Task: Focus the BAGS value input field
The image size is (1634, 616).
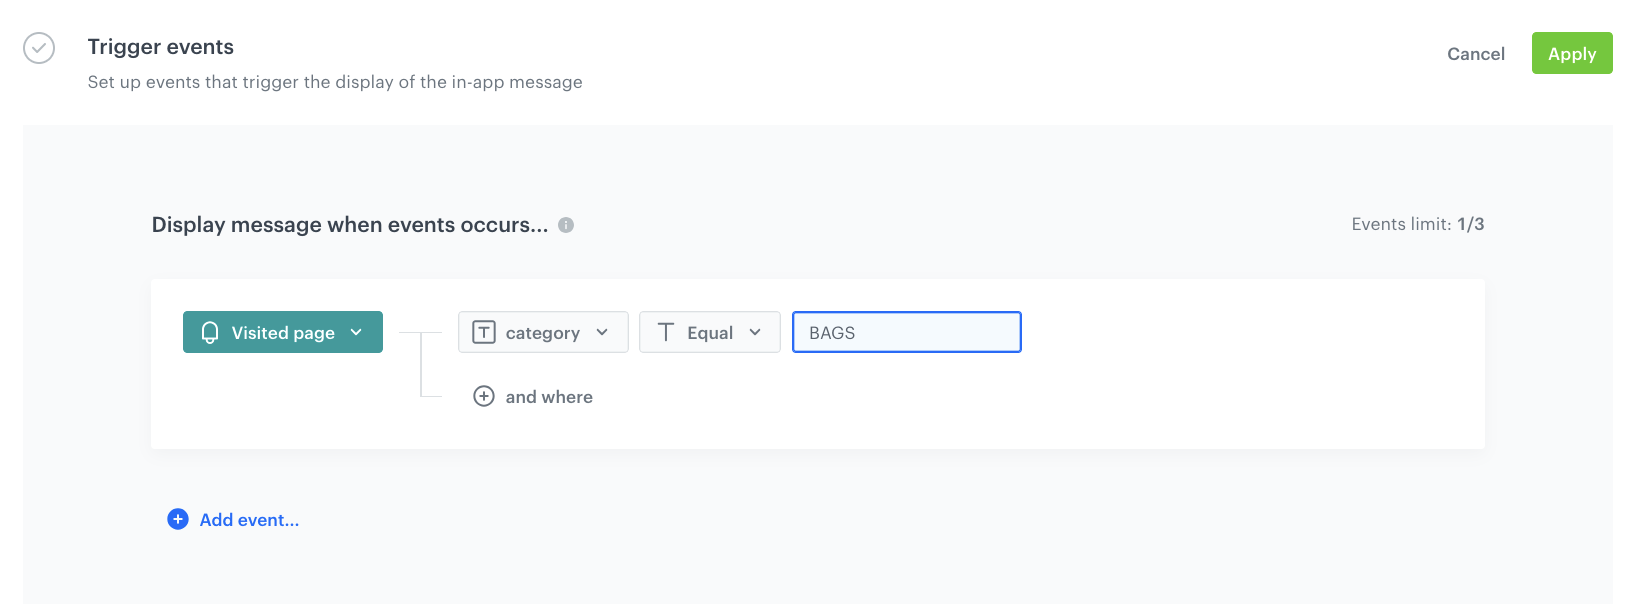Action: pyautogui.click(x=906, y=333)
